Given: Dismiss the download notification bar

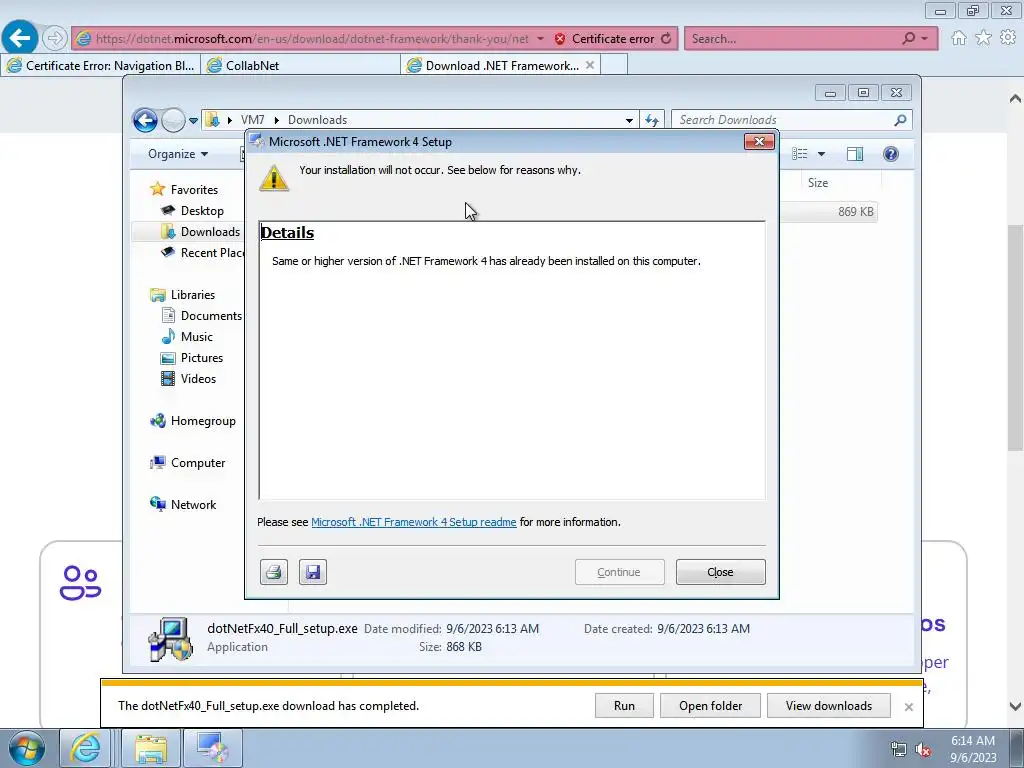Looking at the screenshot, I should (x=908, y=707).
